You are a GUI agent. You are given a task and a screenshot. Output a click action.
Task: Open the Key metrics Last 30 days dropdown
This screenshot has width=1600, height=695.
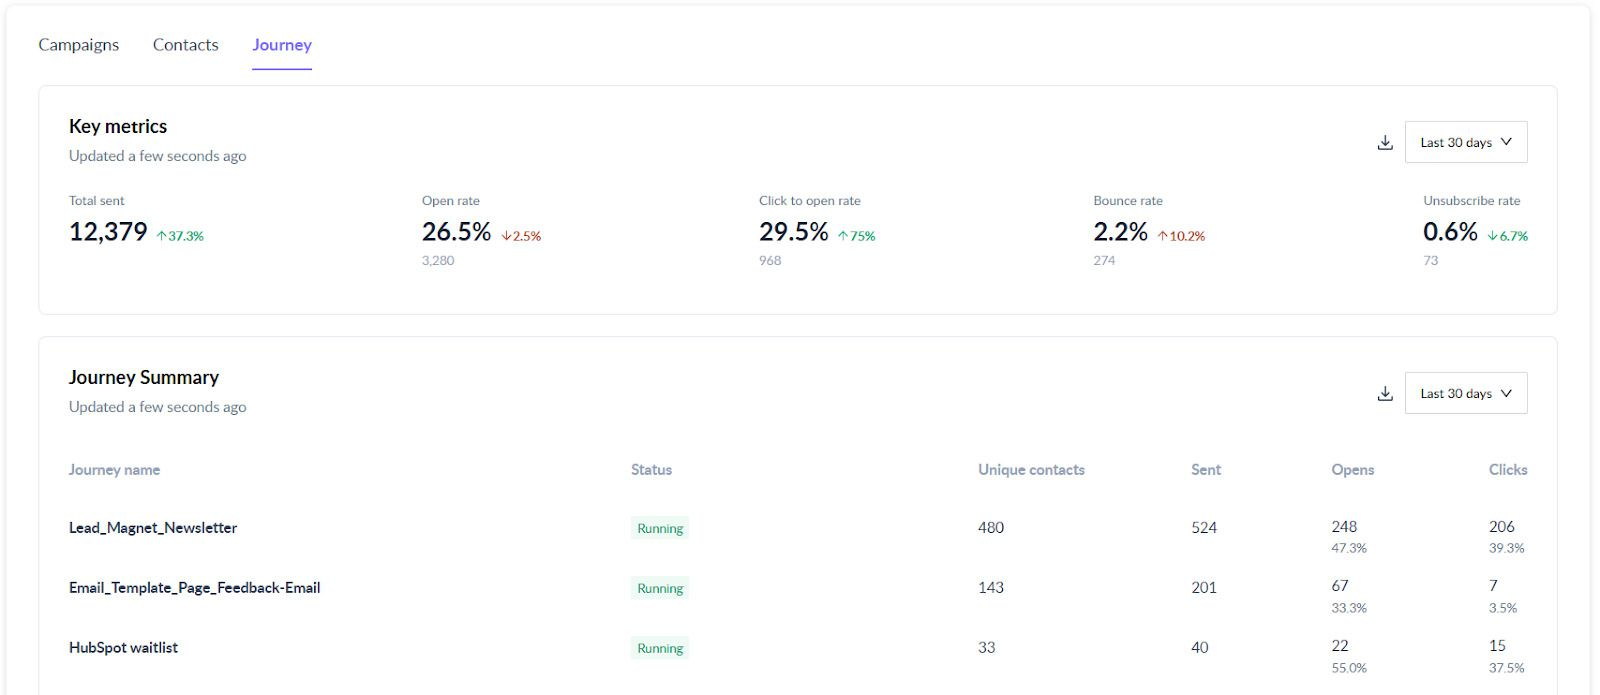1465,143
